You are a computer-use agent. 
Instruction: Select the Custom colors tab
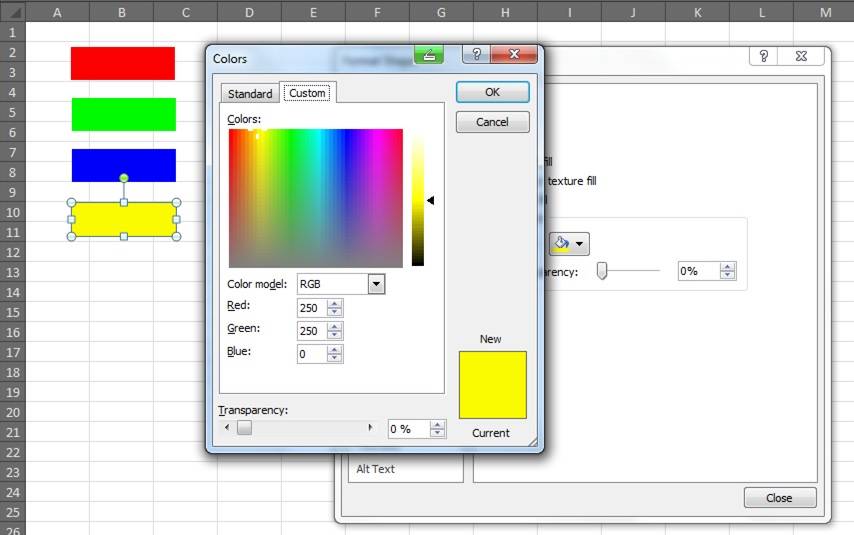(x=307, y=93)
